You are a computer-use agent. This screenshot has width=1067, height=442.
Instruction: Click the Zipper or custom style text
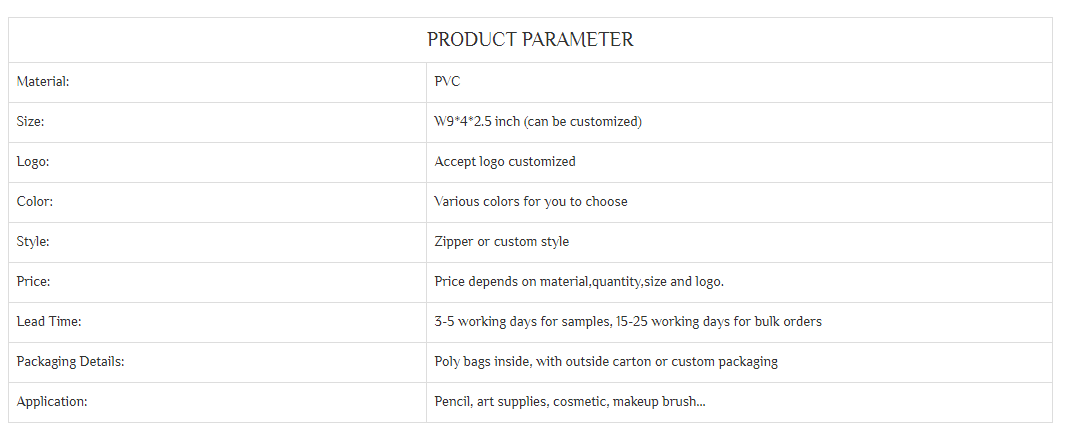pyautogui.click(x=501, y=242)
